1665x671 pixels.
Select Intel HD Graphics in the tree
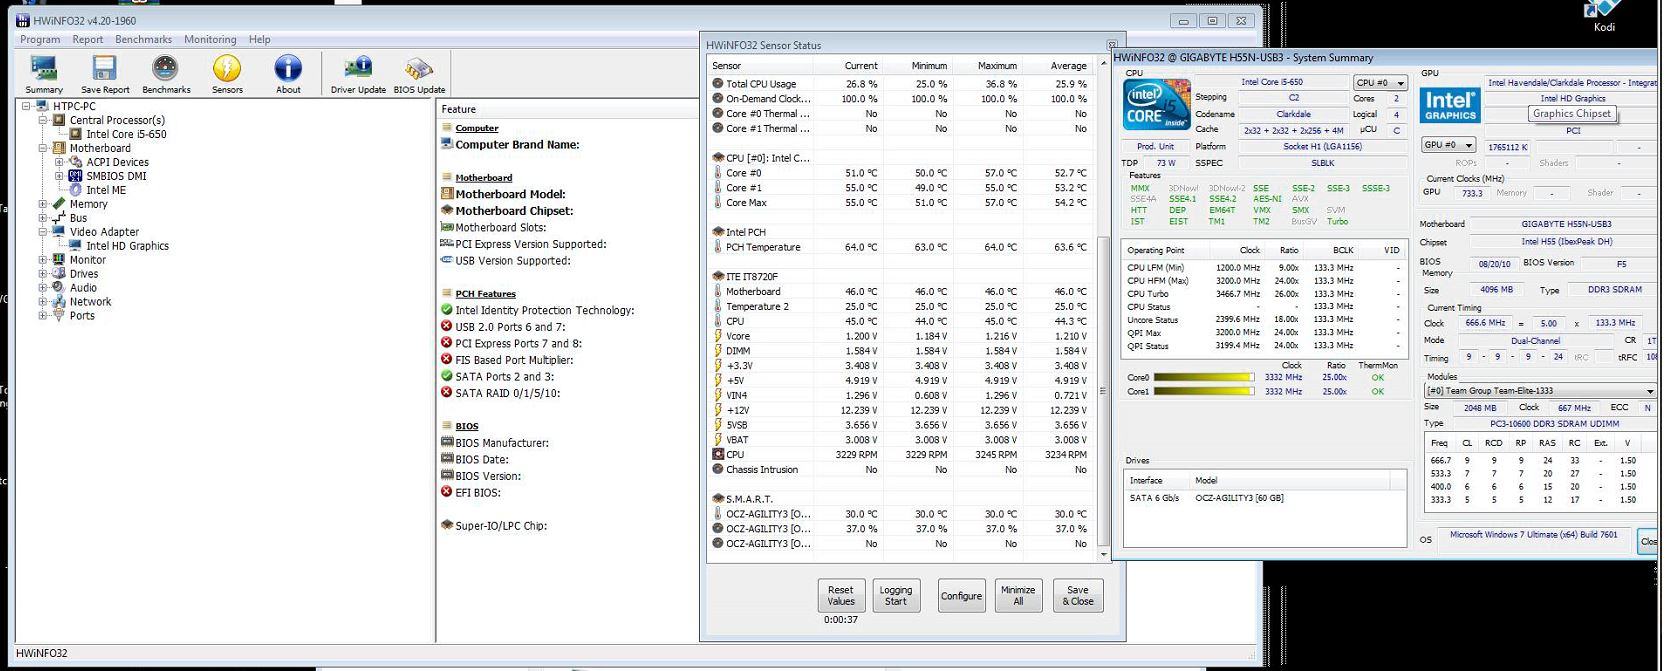pyautogui.click(x=127, y=246)
